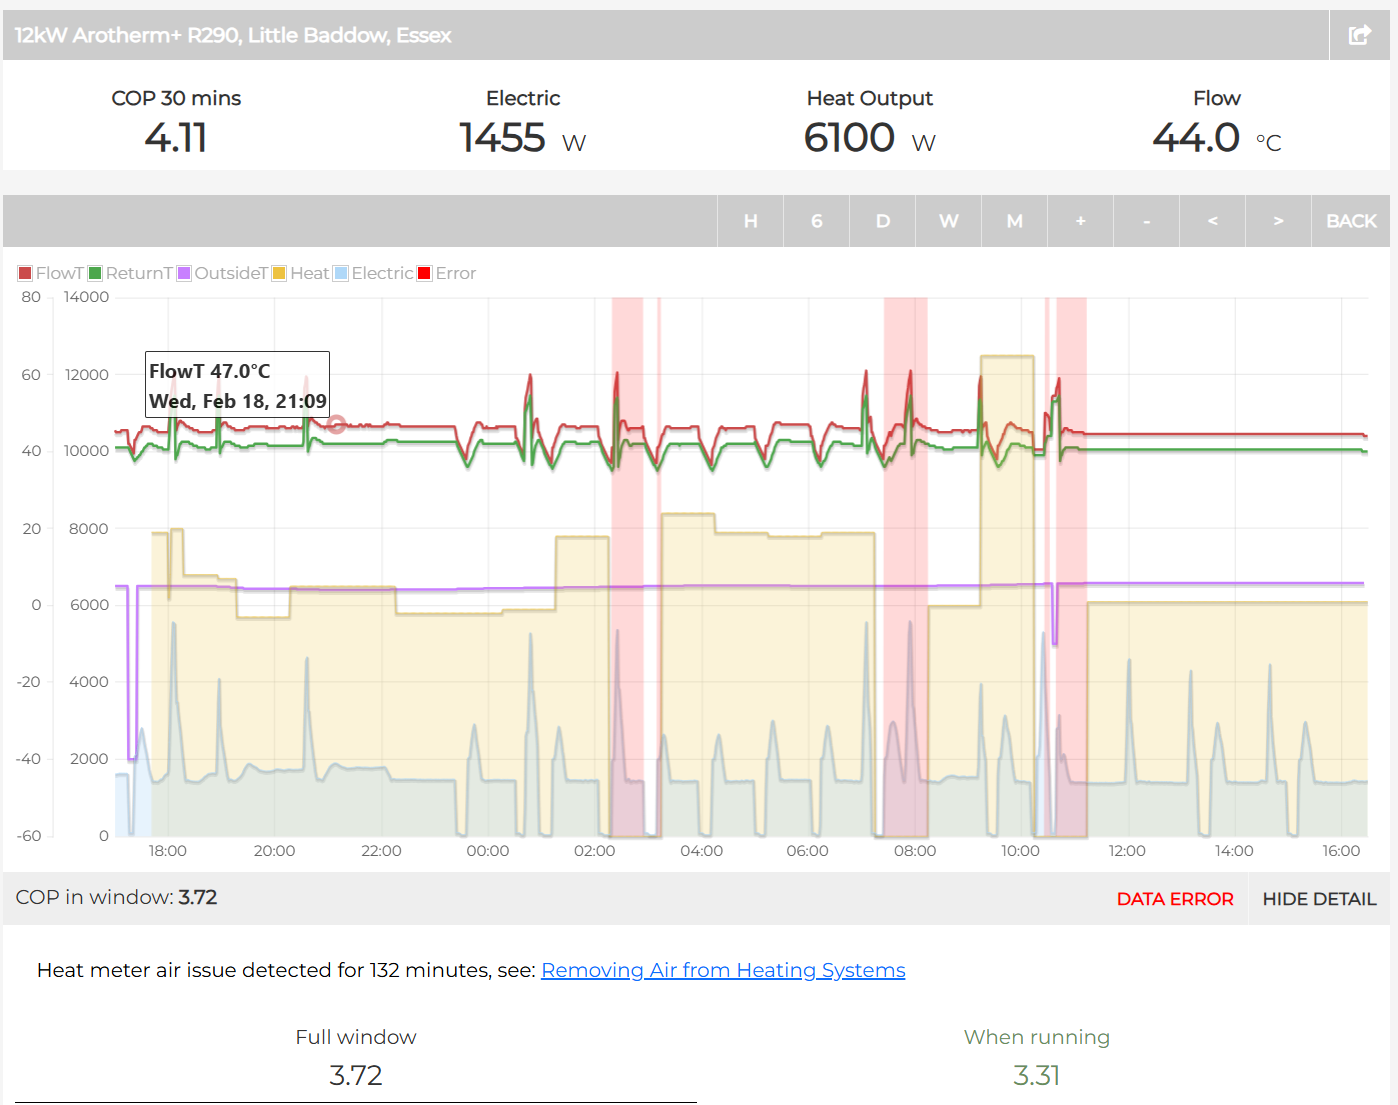
Task: Select the 6 hour view button
Action: [x=816, y=221]
